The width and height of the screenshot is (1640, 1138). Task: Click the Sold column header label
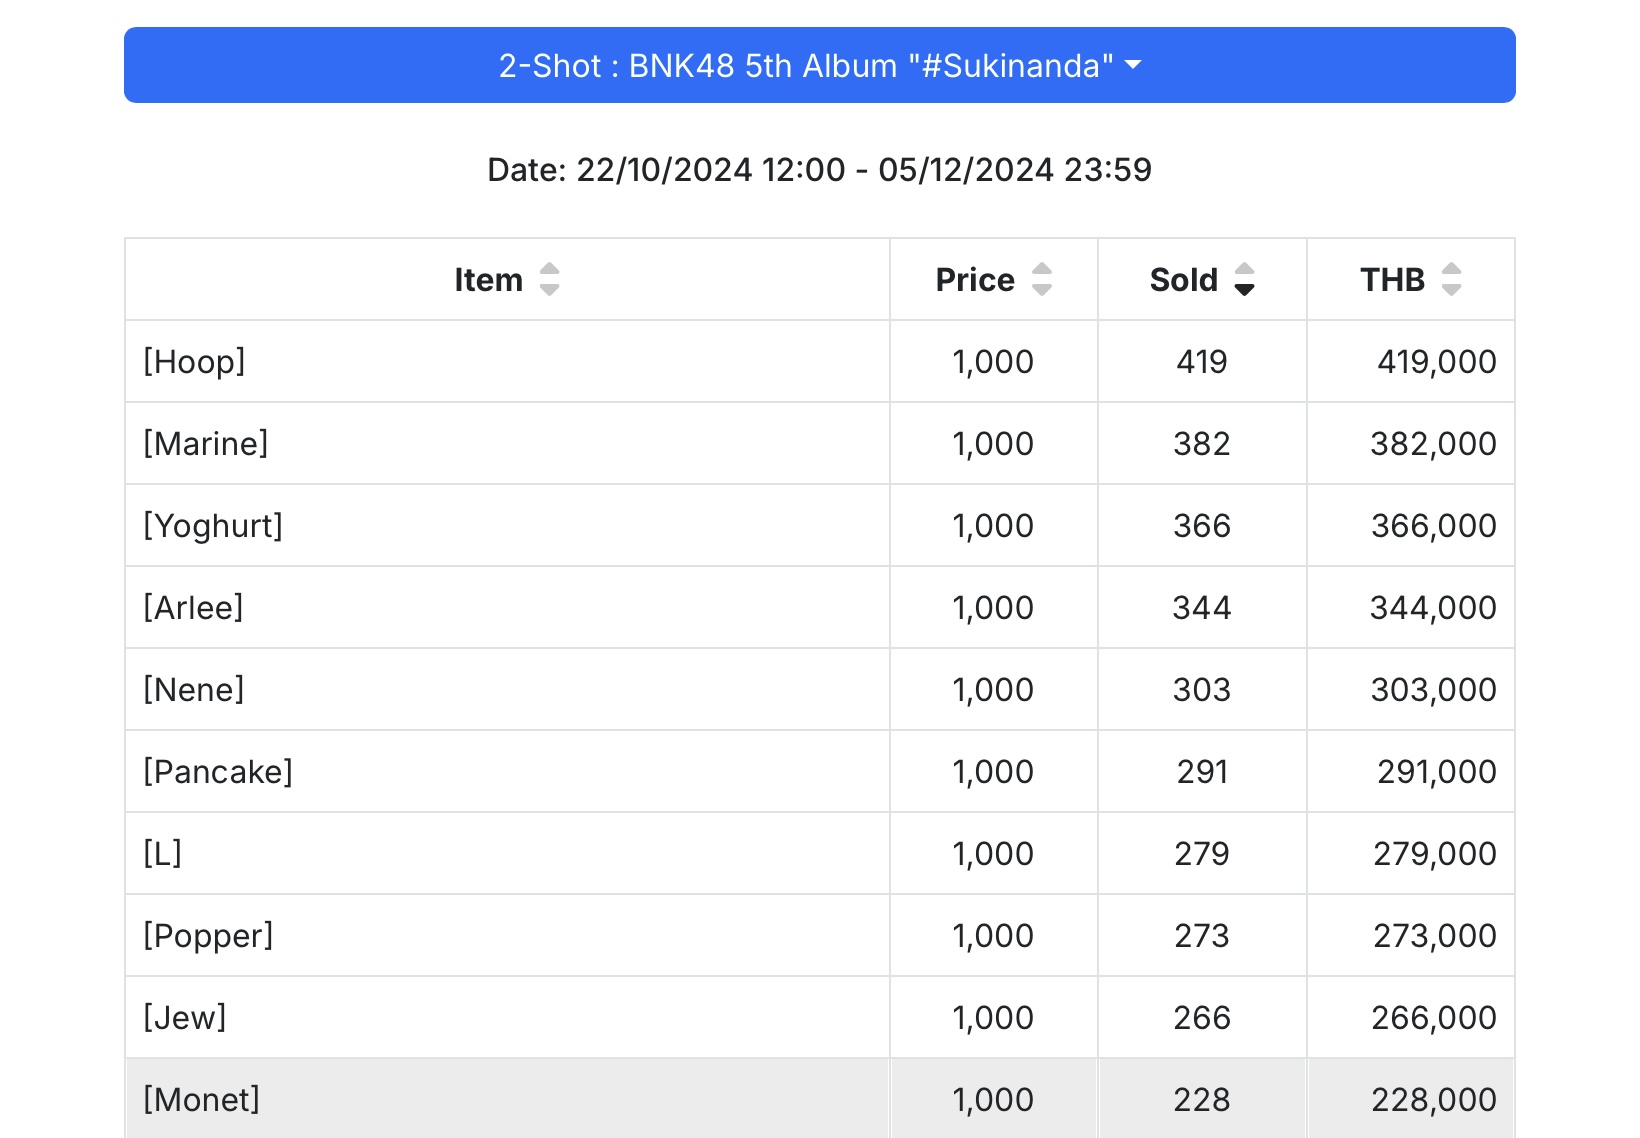tap(1184, 280)
